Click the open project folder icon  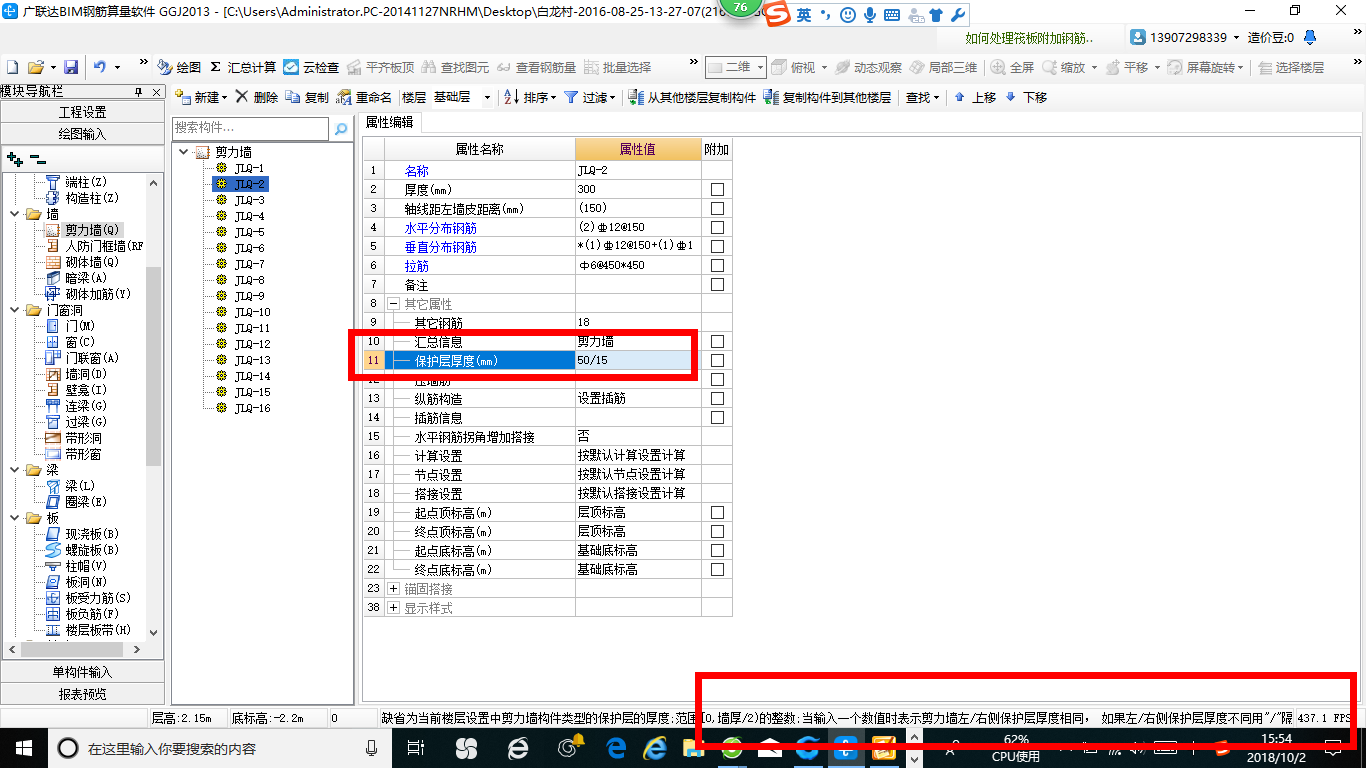36,67
